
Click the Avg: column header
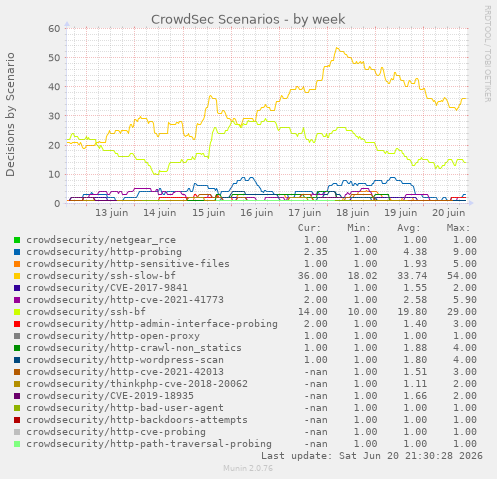409,228
